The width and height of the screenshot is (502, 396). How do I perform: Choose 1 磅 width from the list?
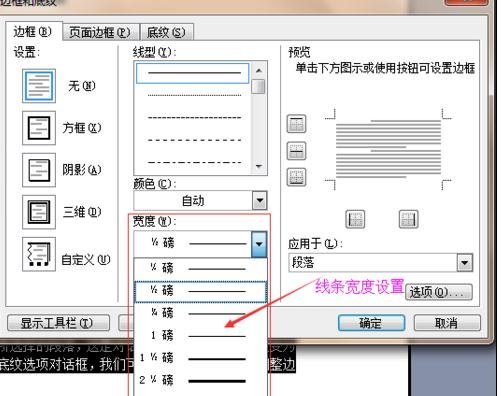tap(200, 335)
